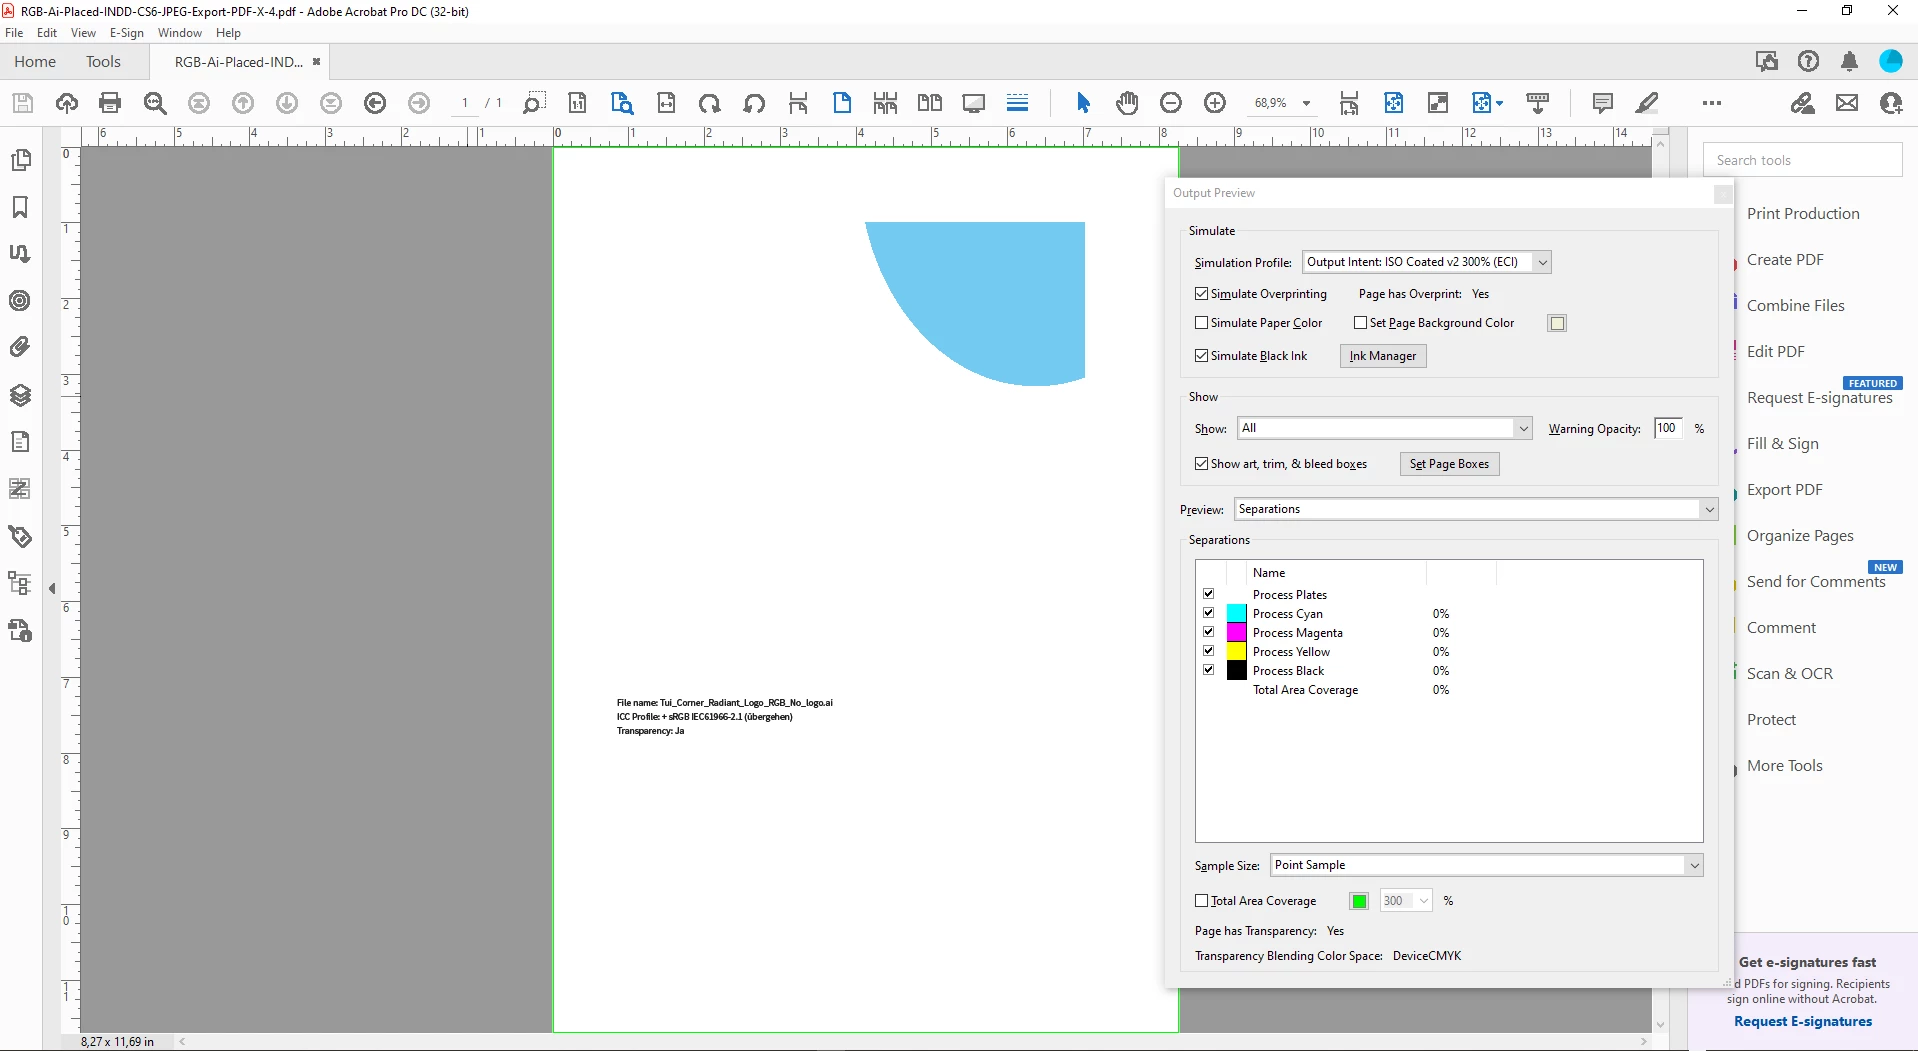Open the Simulation Profile dropdown

[x=1427, y=262]
